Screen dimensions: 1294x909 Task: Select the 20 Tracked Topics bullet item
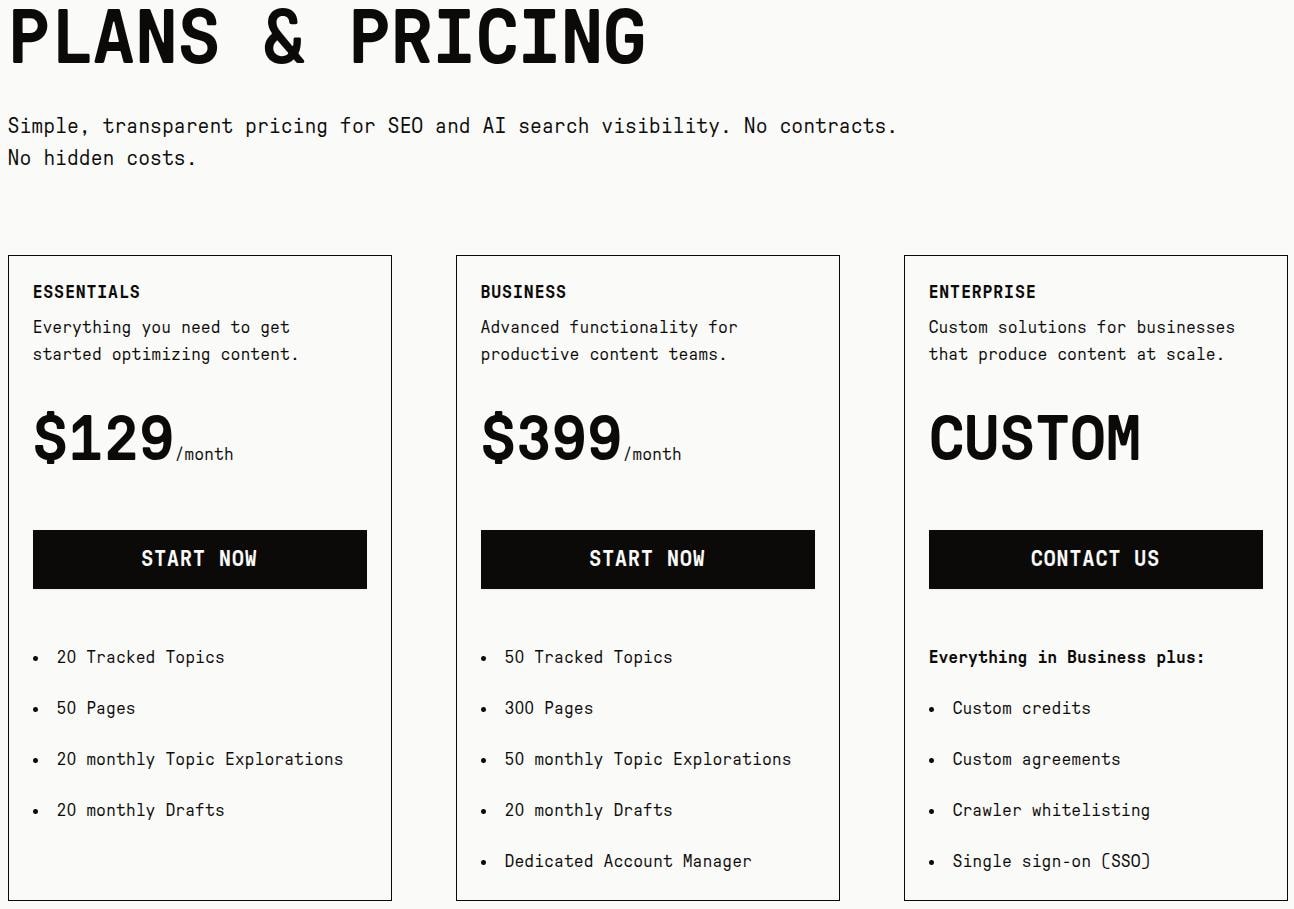(139, 658)
